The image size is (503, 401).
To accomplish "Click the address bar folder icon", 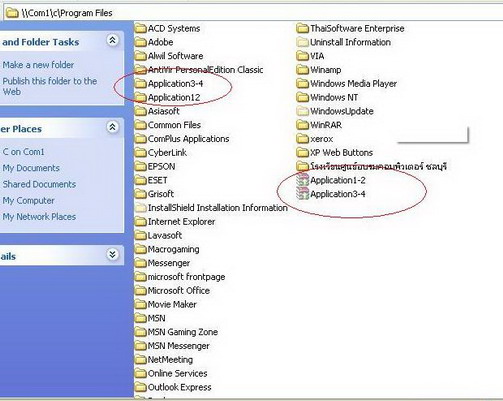I will 12,13.
